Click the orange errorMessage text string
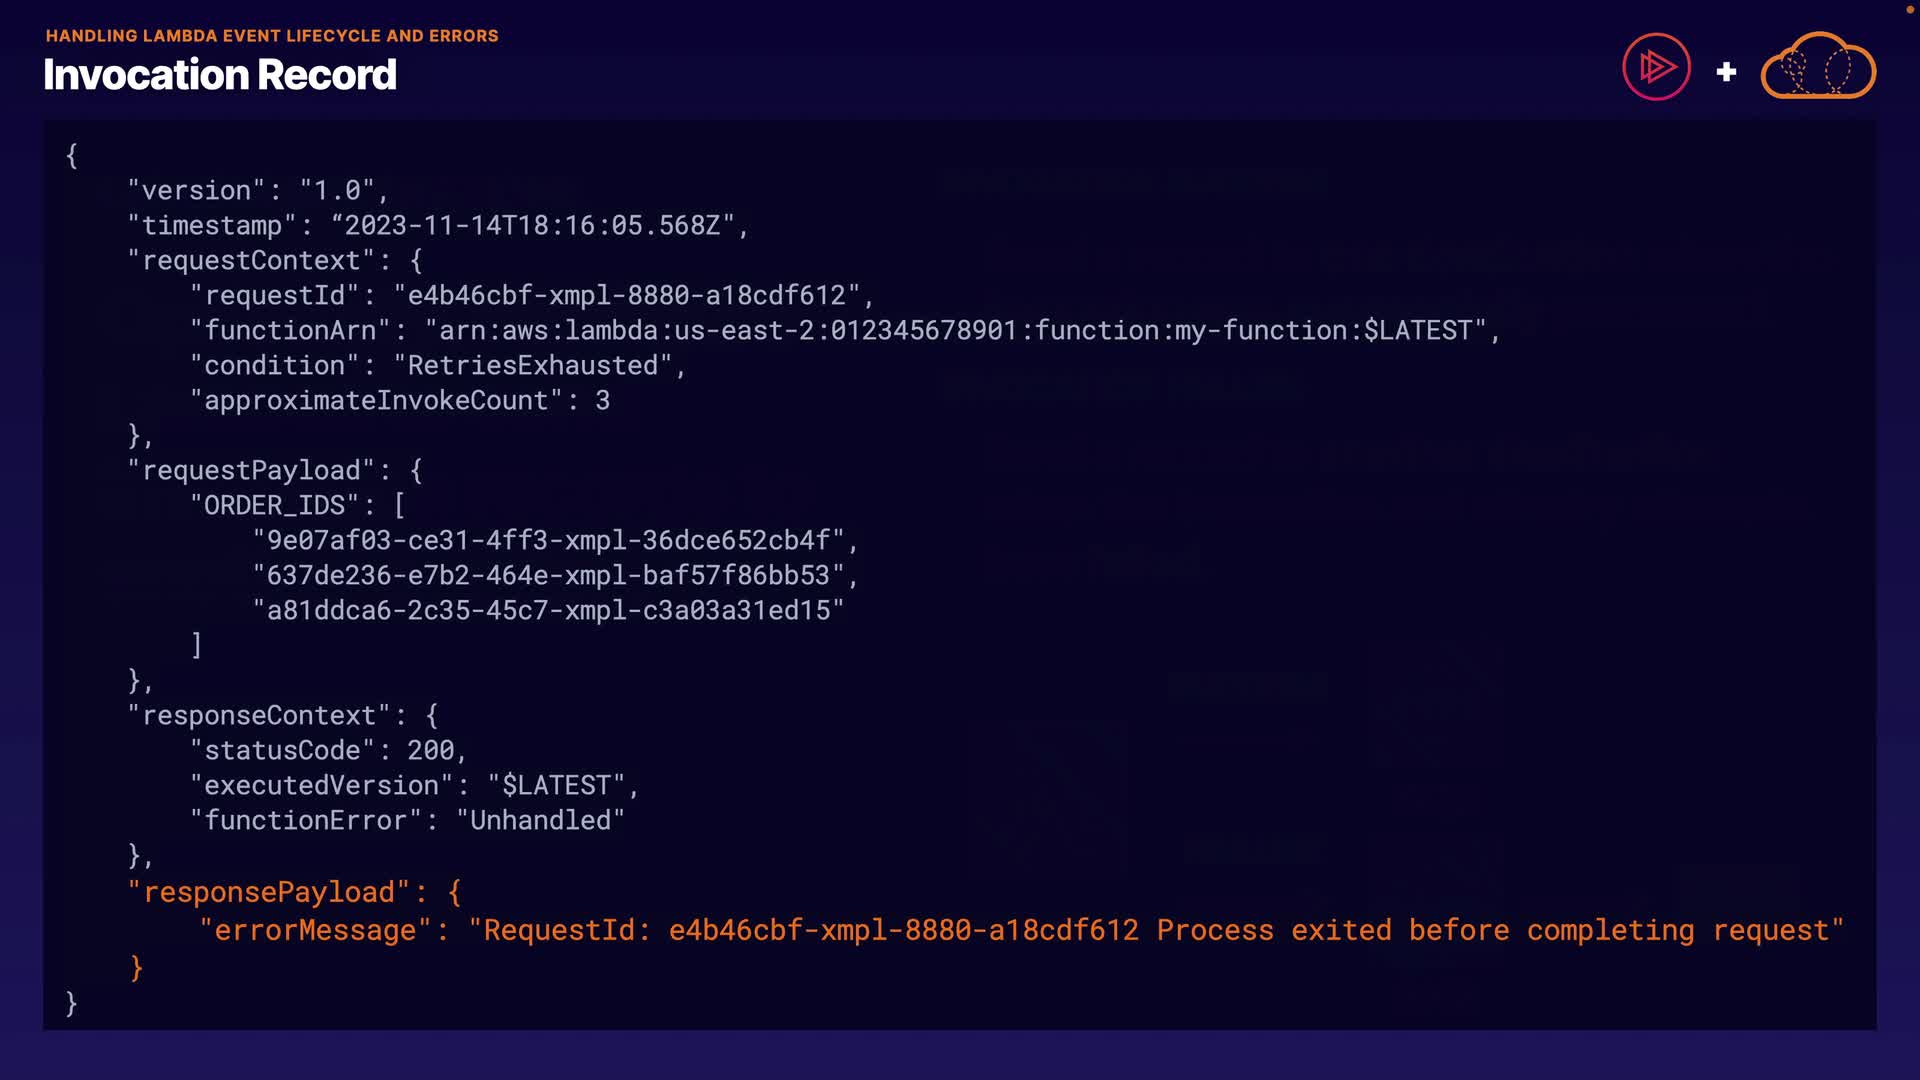The height and width of the screenshot is (1080, 1920). click(1156, 931)
